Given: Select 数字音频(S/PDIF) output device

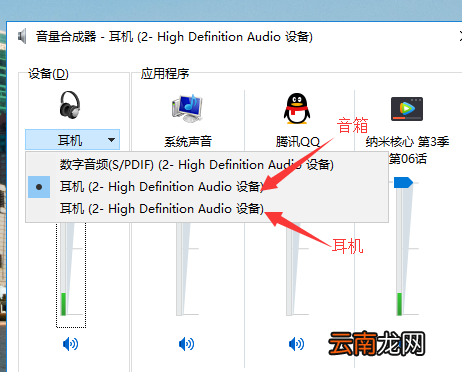Looking at the screenshot, I should coord(207,165).
